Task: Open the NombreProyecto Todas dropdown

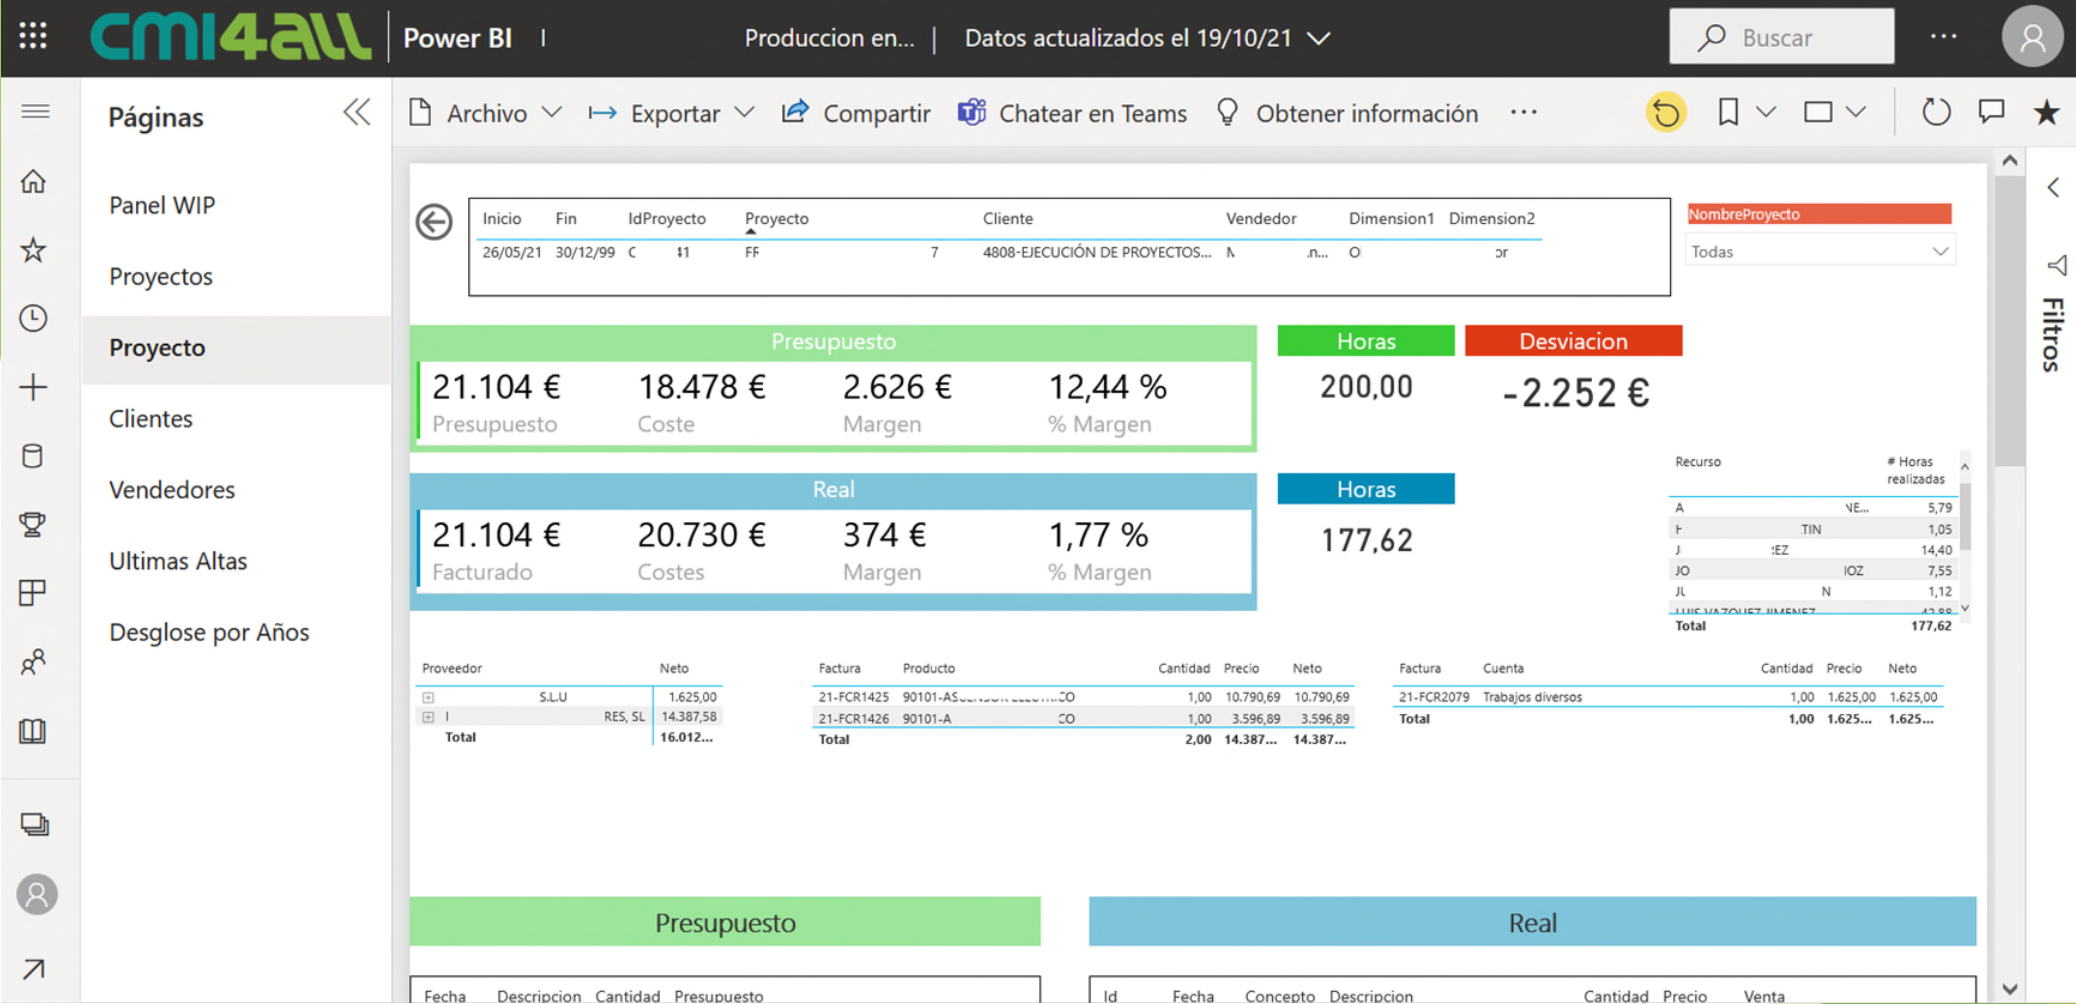Action: [x=1818, y=252]
